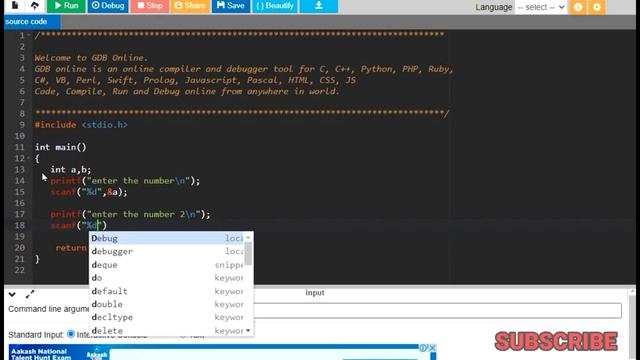This screenshot has width=640, height=360.
Task: Save the source code
Action: click(231, 6)
